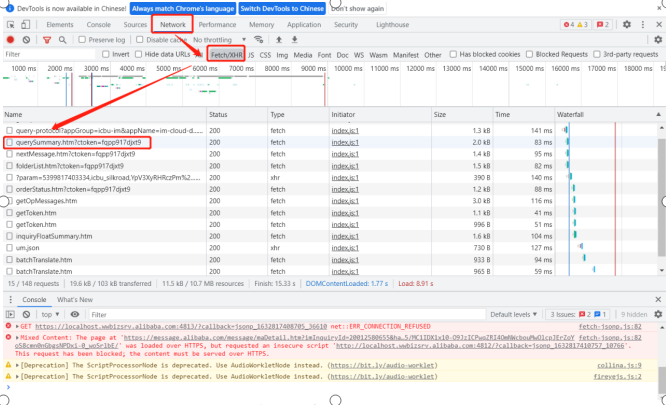666x405 pixels.
Task: Click the network Filter text field
Action: pyautogui.click(x=50, y=54)
